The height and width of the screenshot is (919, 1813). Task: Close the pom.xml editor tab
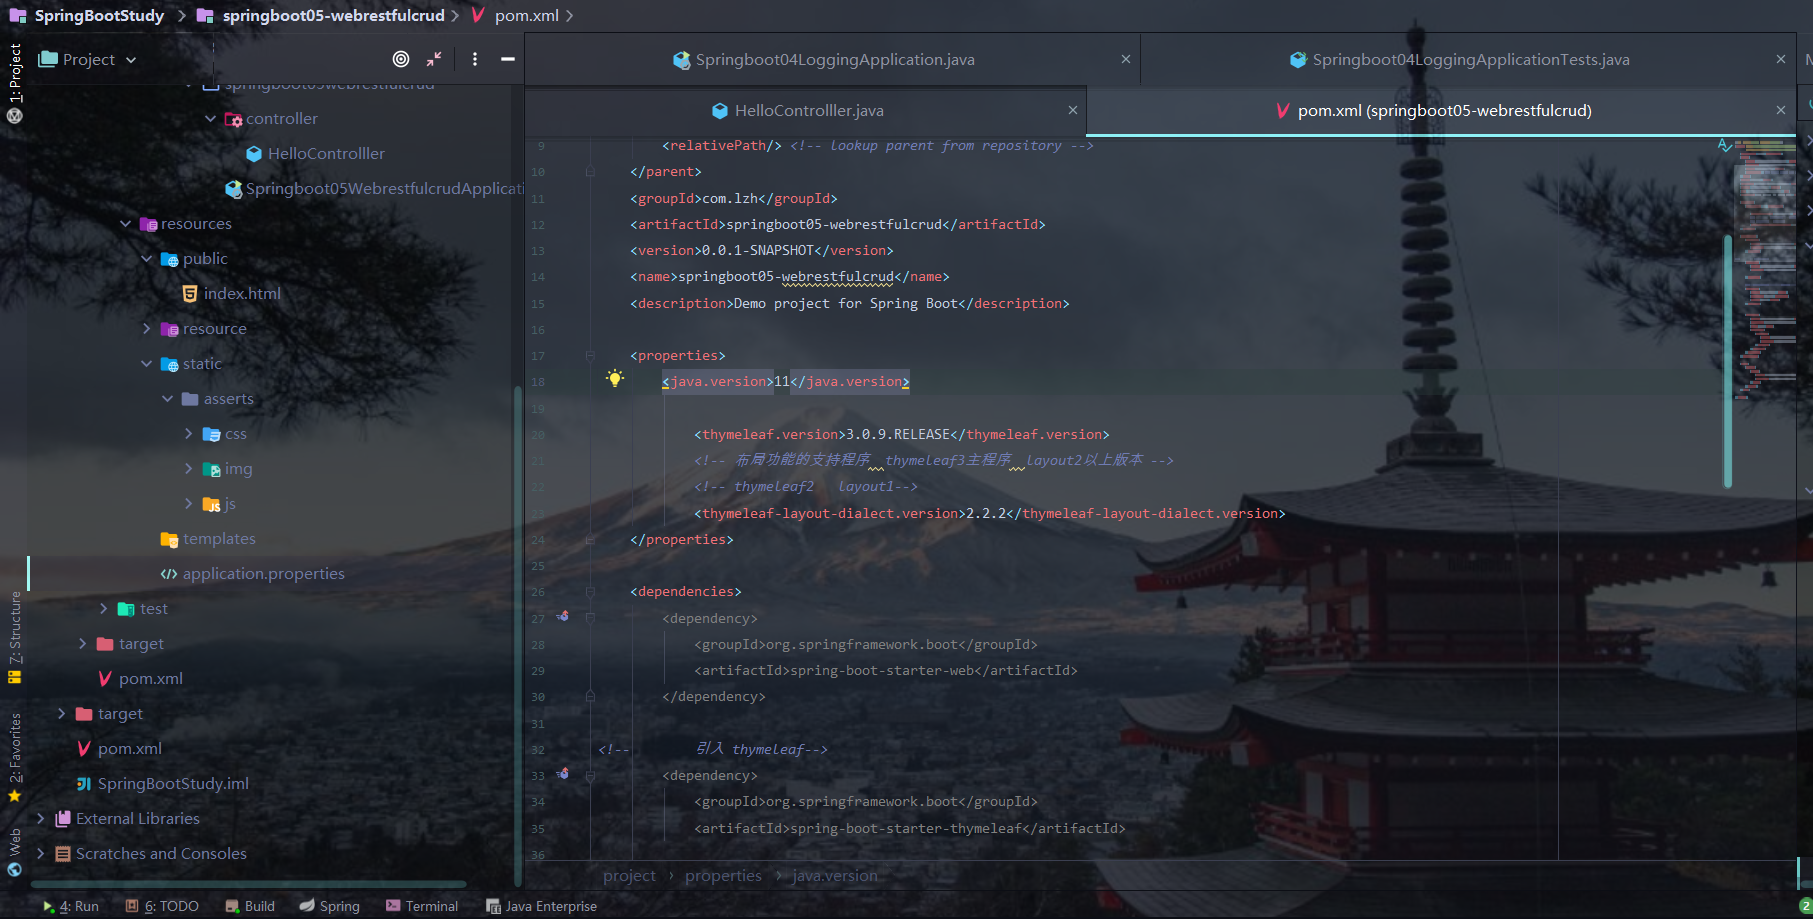point(1781,110)
